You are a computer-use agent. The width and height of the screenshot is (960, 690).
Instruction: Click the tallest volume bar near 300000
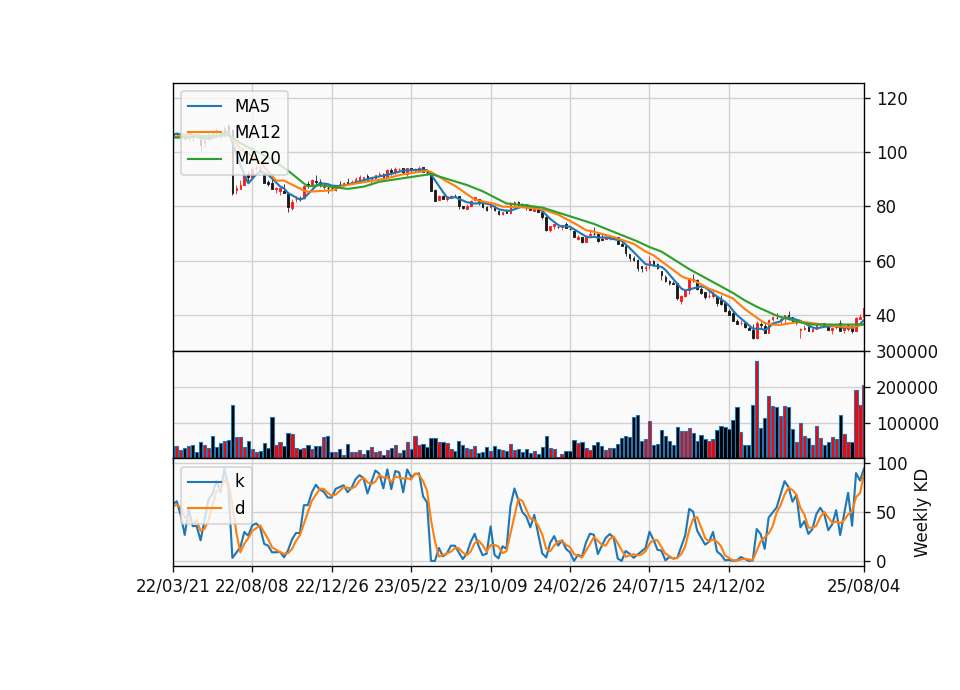[757, 410]
